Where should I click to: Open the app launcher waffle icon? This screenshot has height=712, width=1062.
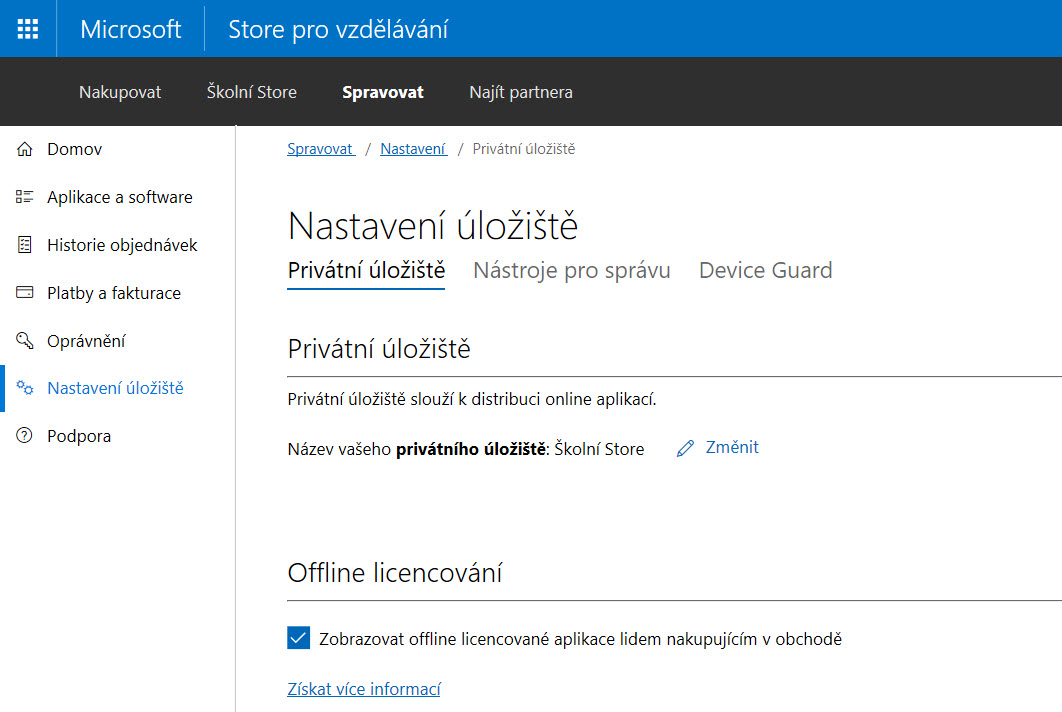point(28,29)
